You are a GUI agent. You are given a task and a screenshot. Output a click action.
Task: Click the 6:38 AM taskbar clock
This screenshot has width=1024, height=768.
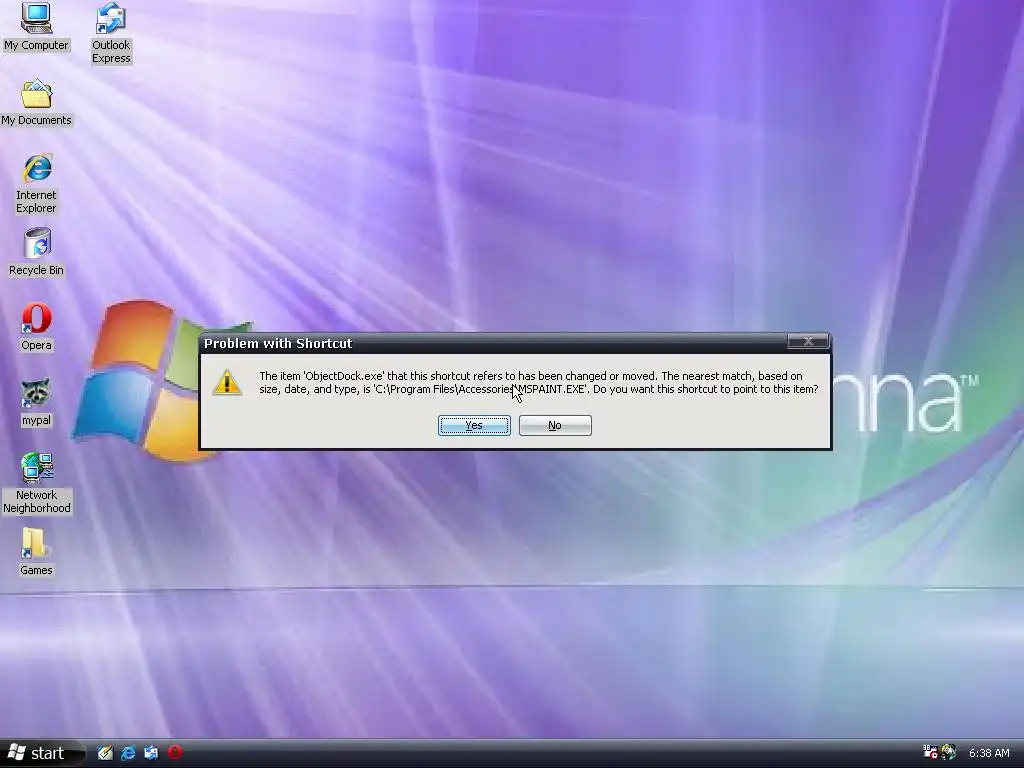pyautogui.click(x=989, y=753)
